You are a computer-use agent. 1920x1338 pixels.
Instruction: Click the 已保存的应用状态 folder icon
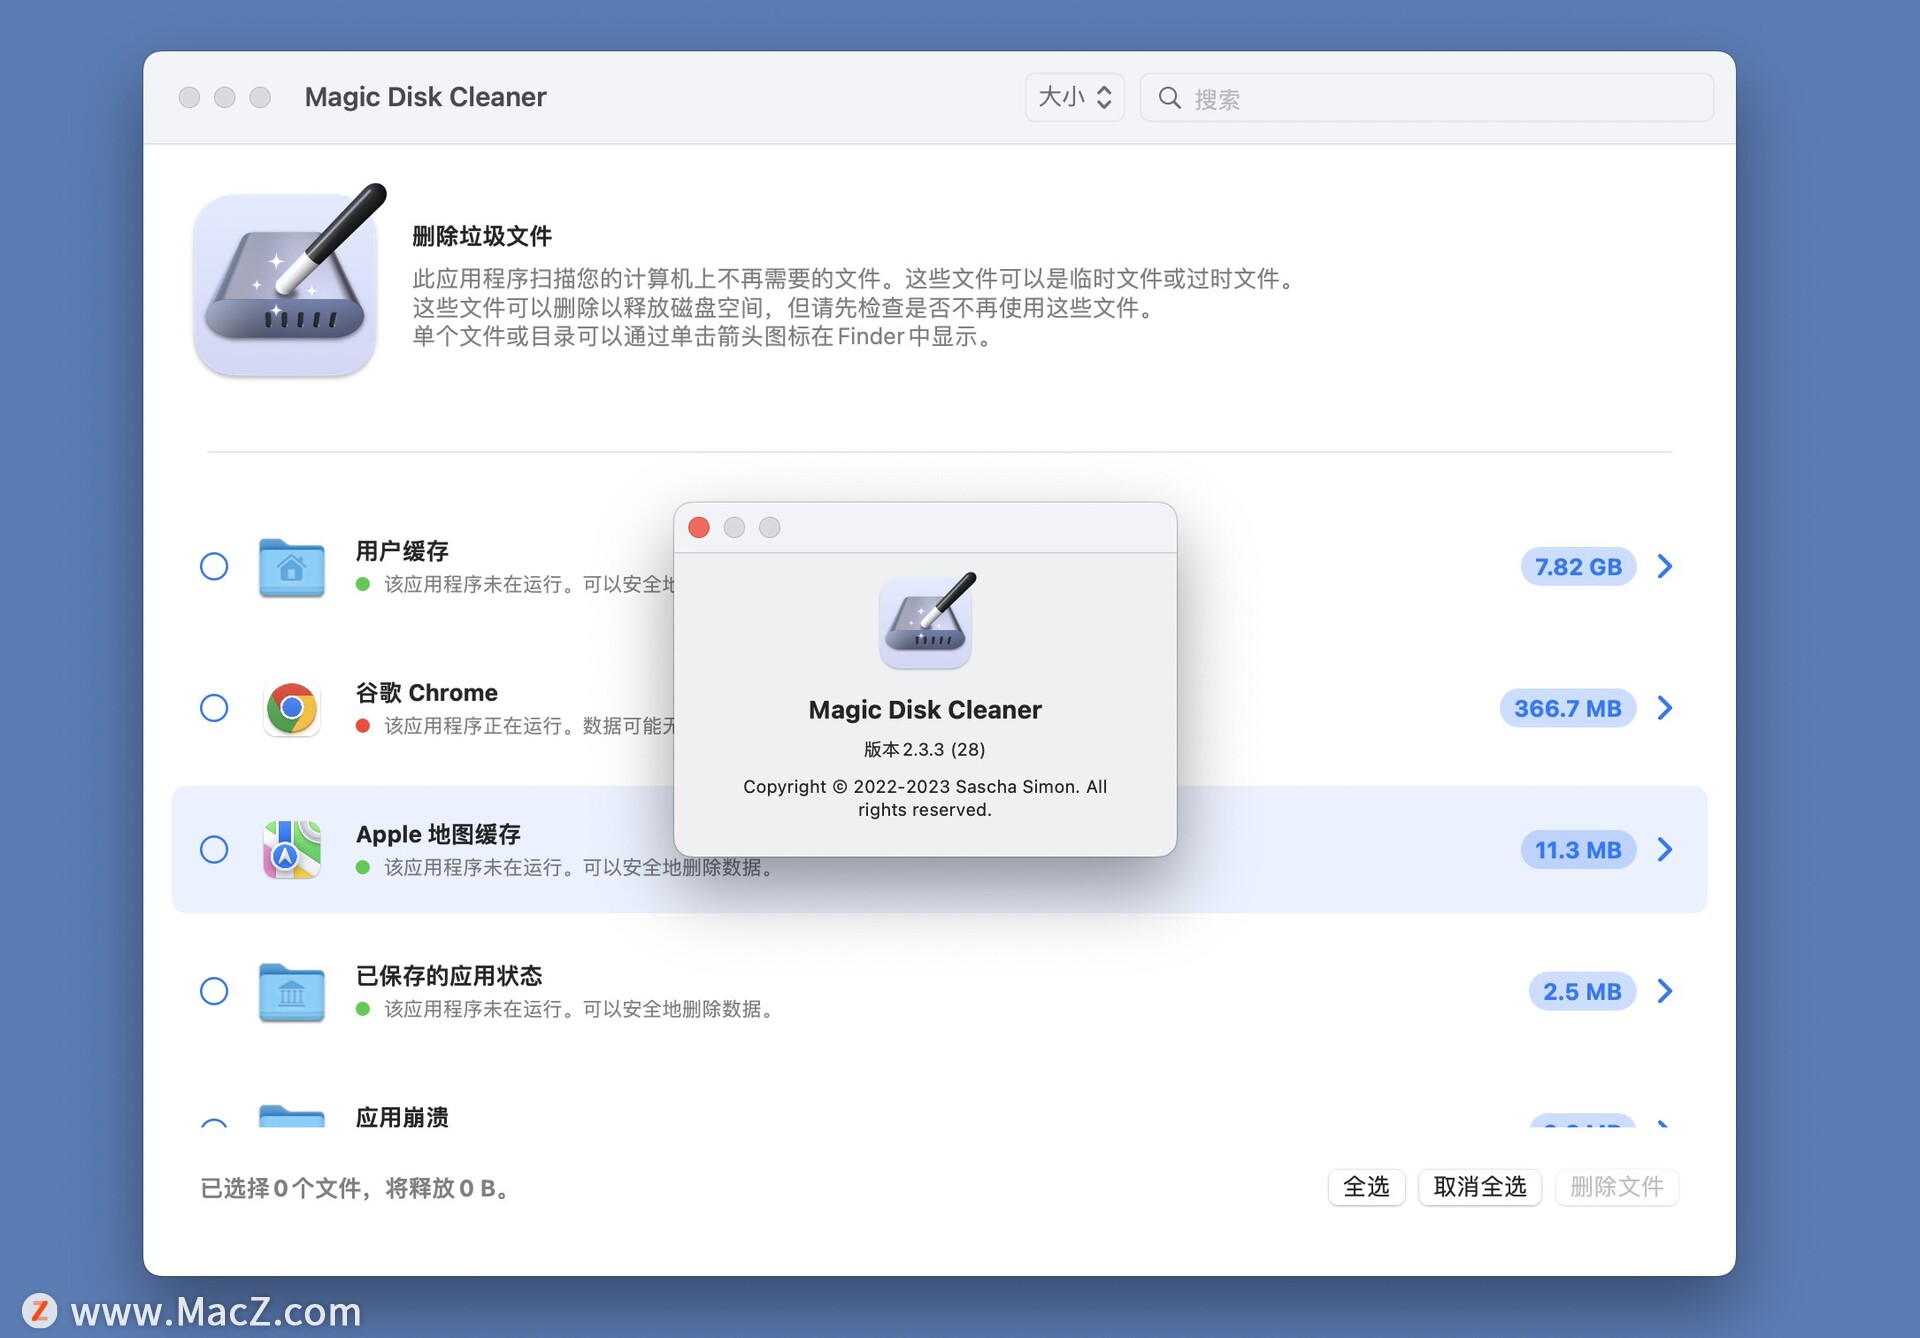(x=291, y=991)
